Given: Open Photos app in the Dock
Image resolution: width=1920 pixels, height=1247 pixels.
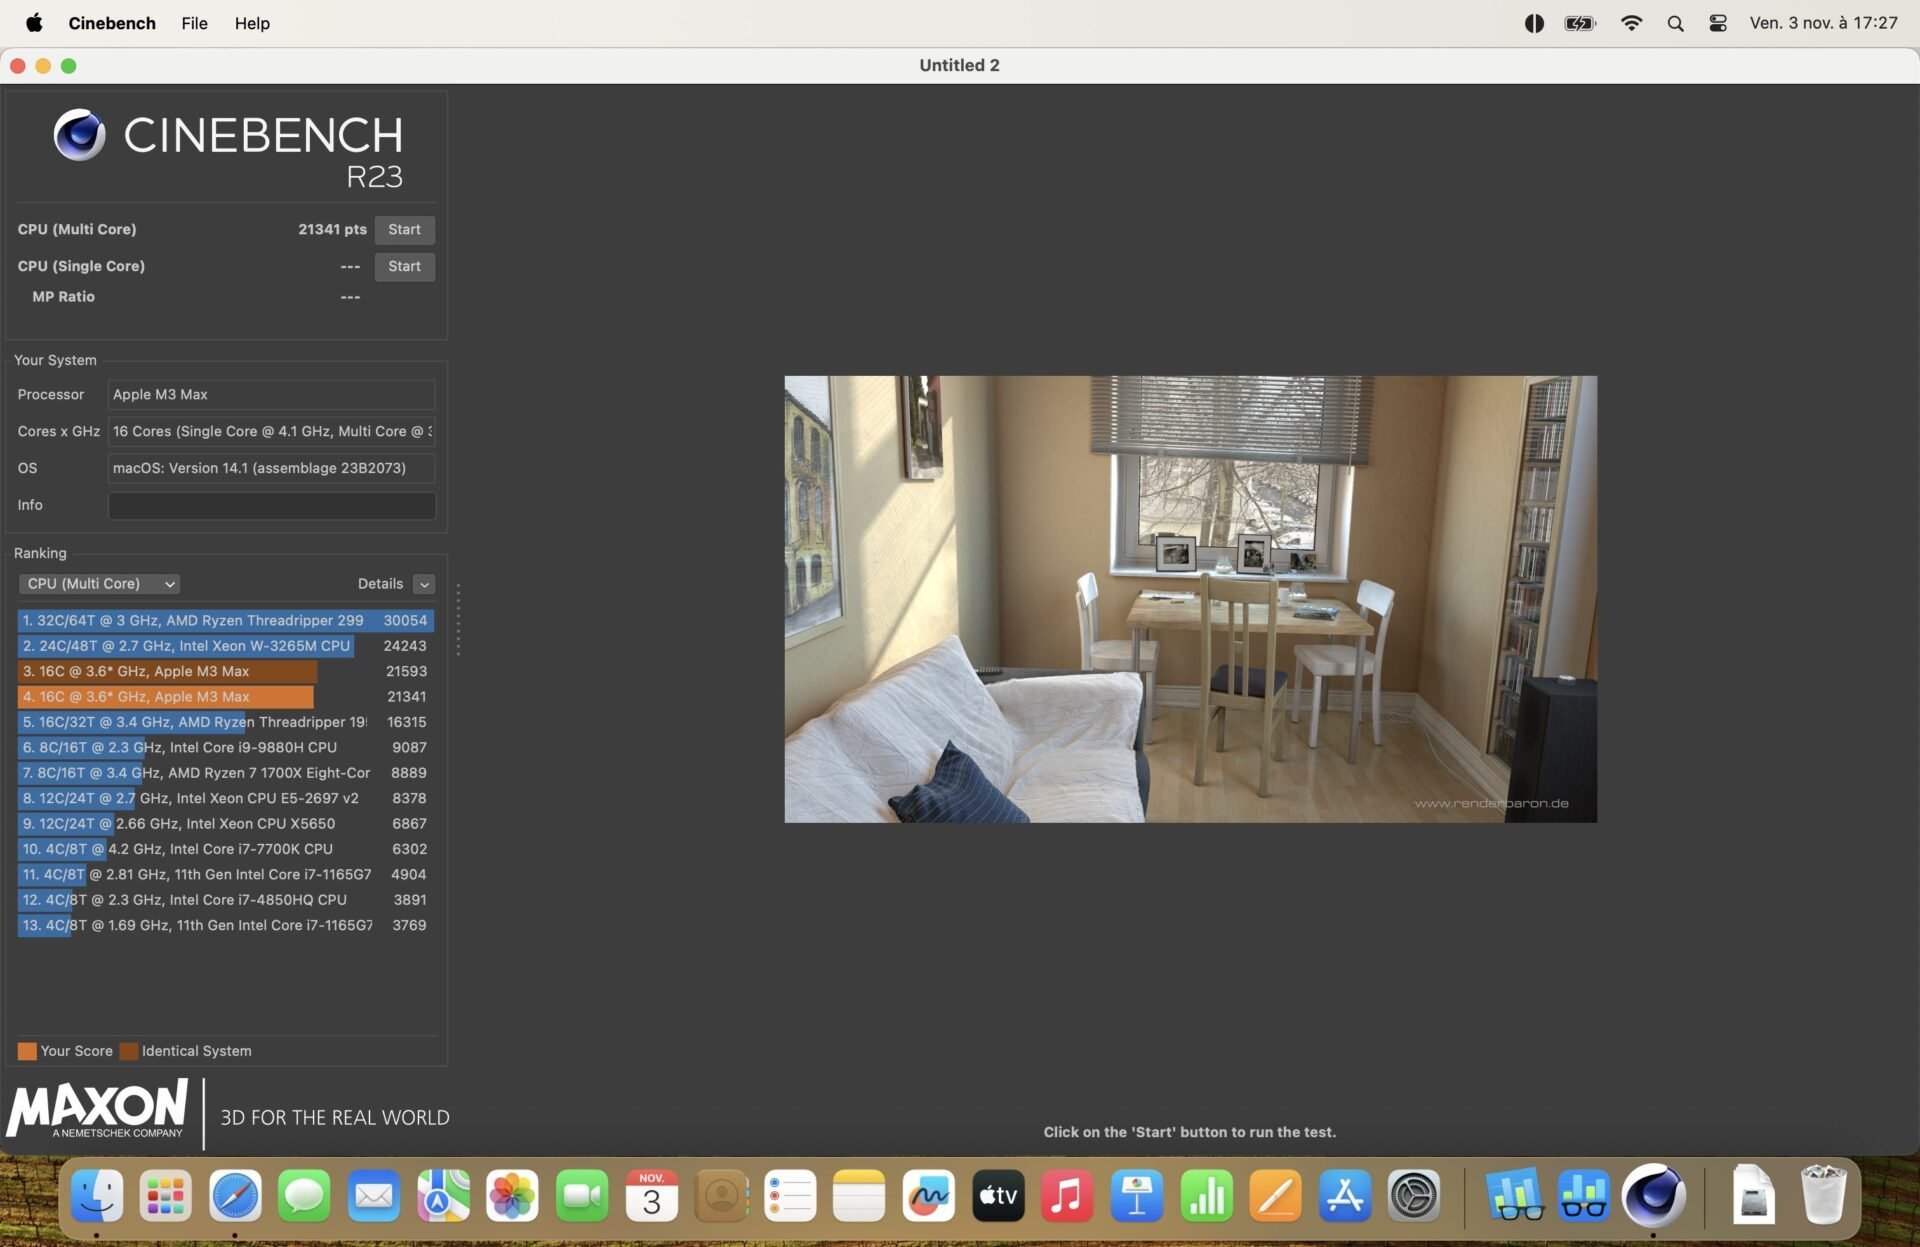Looking at the screenshot, I should tap(512, 1196).
